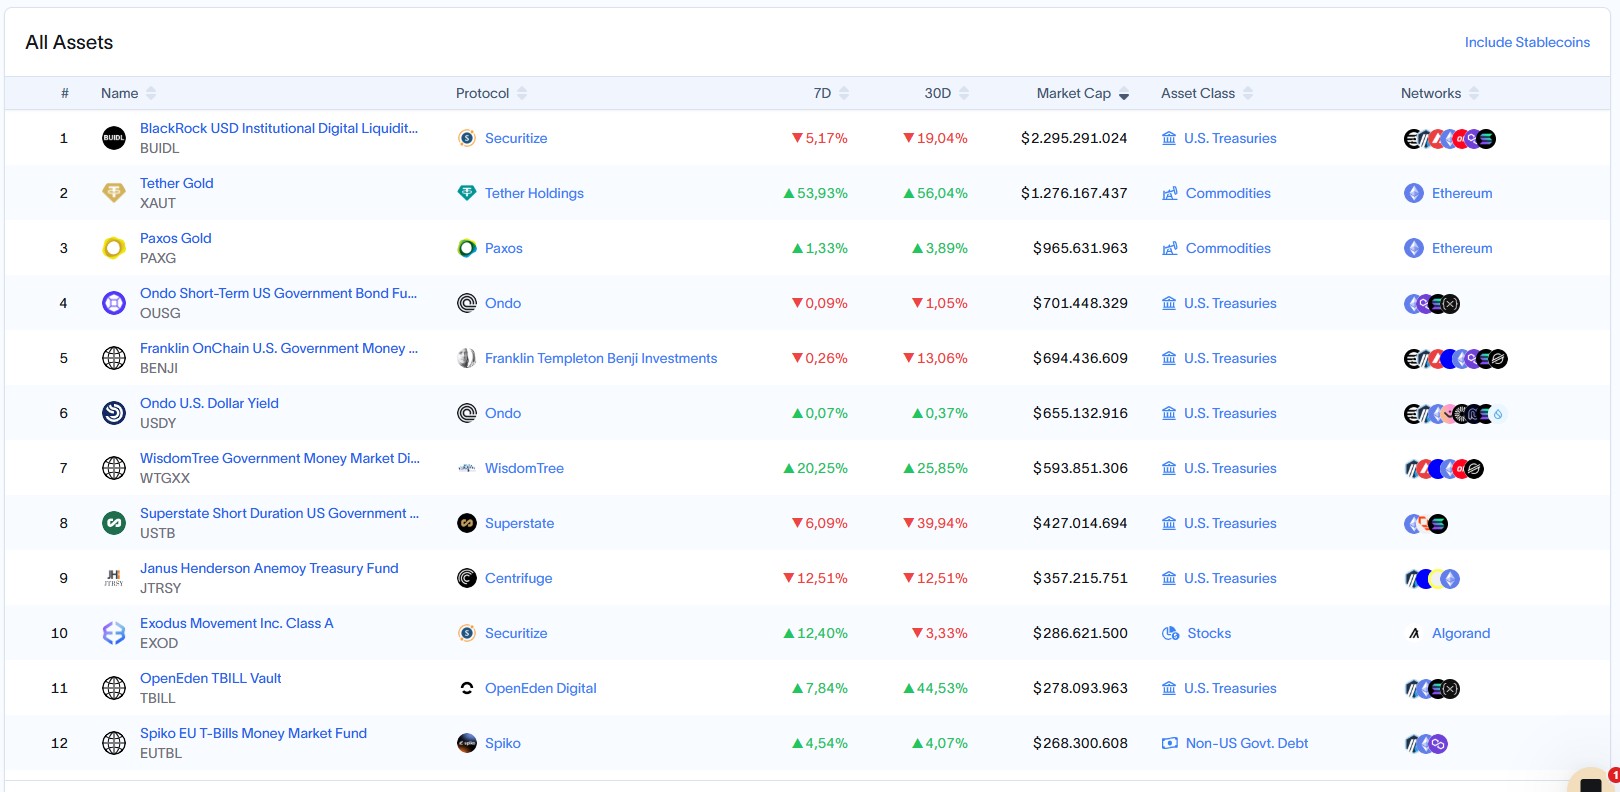Click the EXOD token logo icon
The image size is (1620, 792).
point(114,633)
